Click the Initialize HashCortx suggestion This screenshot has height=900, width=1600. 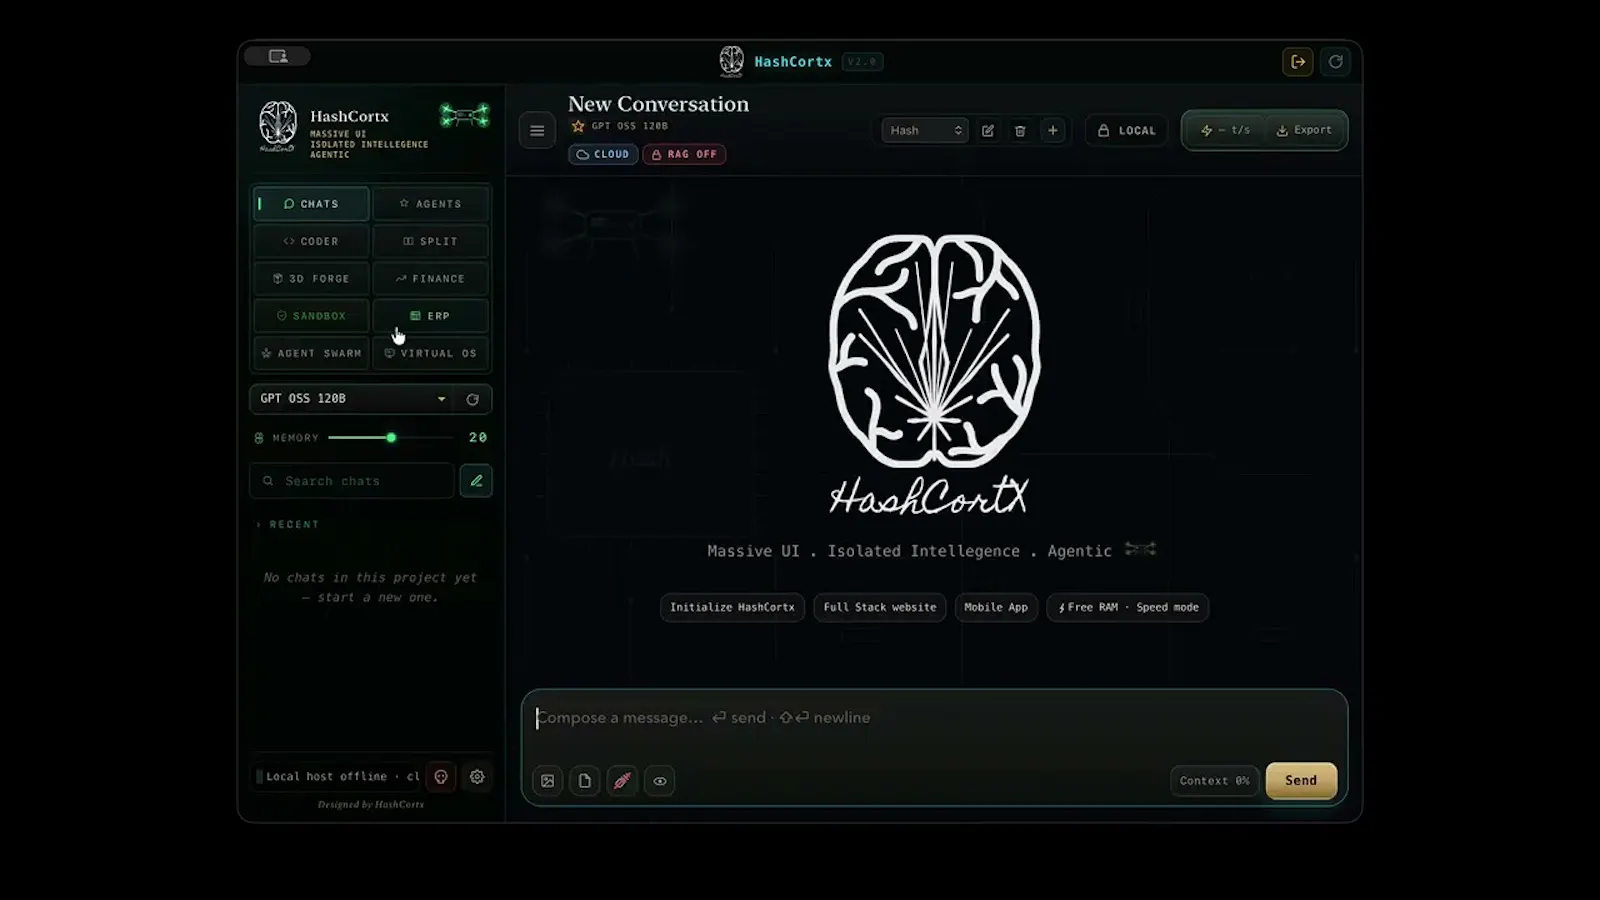point(732,607)
